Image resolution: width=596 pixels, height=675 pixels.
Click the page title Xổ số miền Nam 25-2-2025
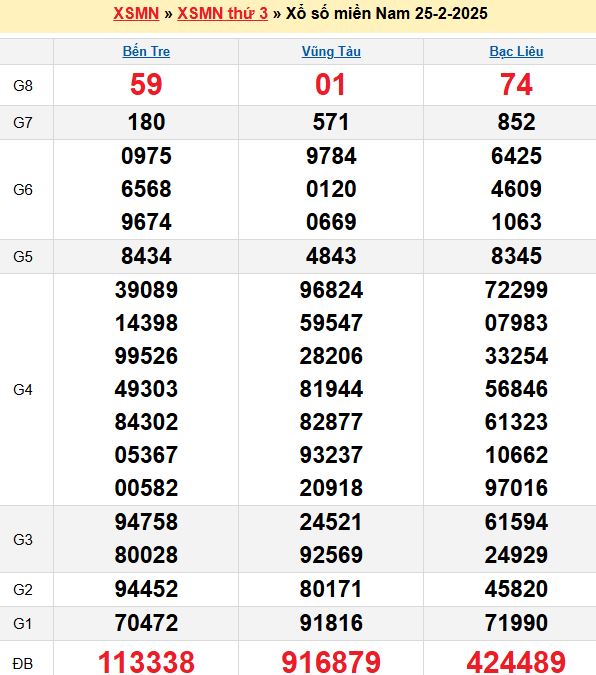(387, 13)
